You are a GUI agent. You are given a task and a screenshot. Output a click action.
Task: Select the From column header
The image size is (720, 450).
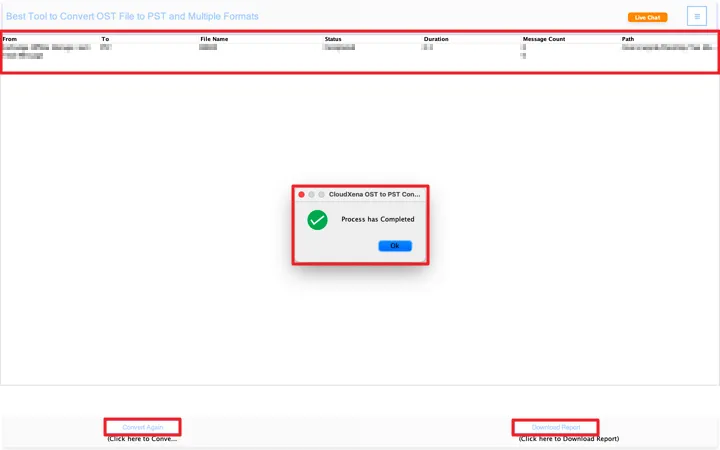pos(10,39)
